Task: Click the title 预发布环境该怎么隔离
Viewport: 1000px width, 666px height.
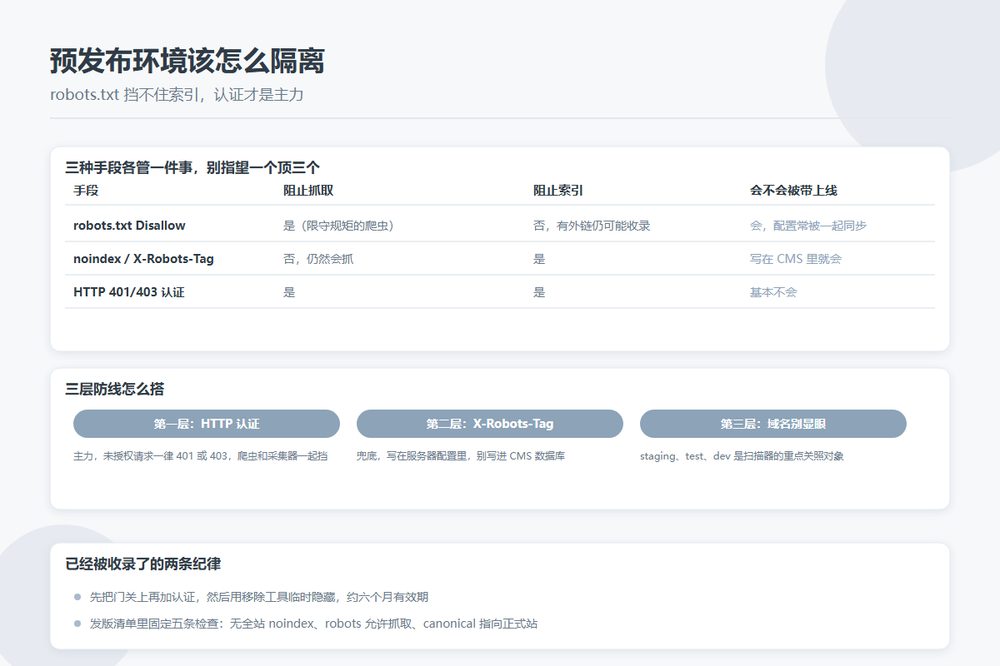Action: 187,61
